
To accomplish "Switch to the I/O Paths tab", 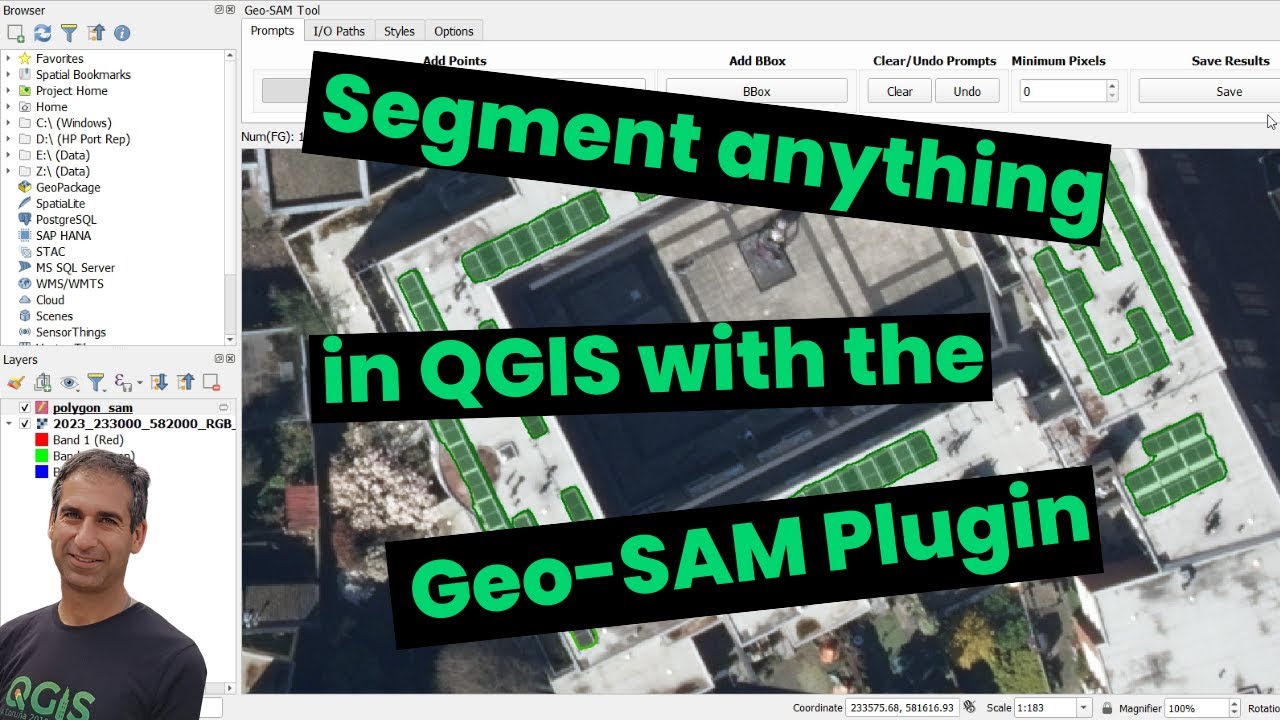I will pyautogui.click(x=339, y=31).
